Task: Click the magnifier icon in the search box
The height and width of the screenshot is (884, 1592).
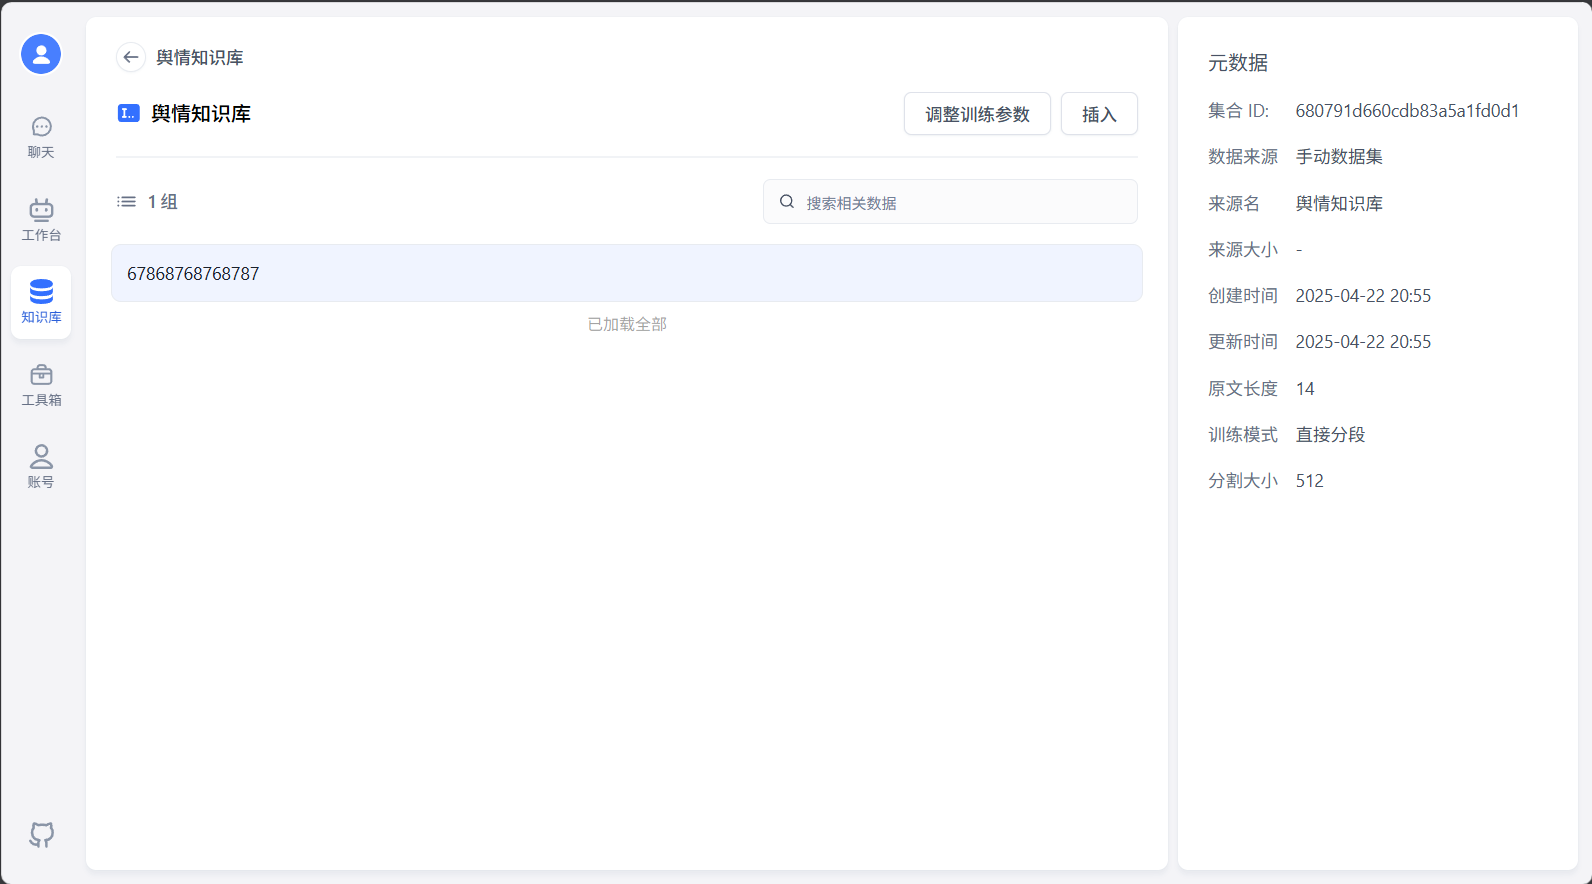Action: tap(787, 202)
